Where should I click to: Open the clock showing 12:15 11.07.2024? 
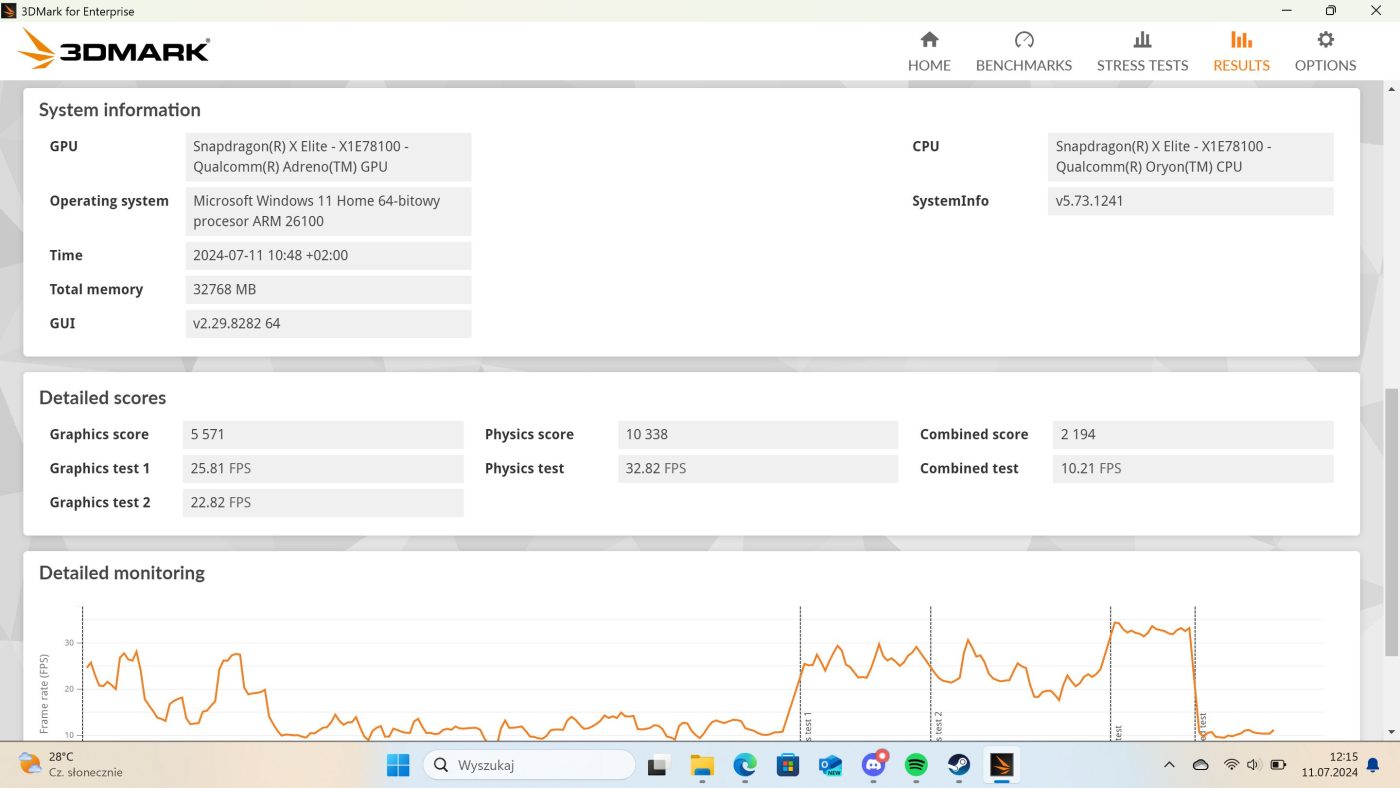(1329, 765)
